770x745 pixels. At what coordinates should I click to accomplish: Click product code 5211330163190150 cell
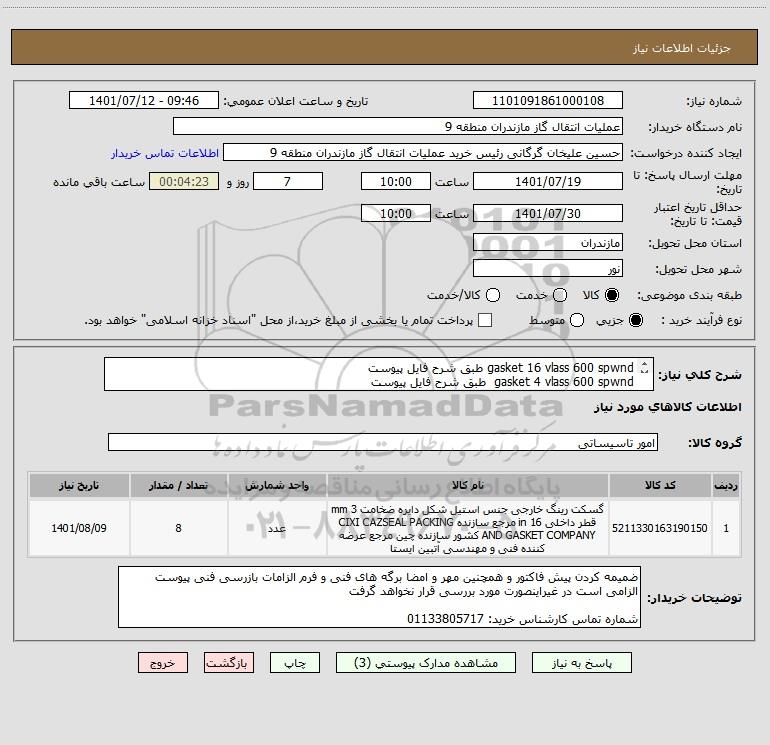[x=660, y=528]
